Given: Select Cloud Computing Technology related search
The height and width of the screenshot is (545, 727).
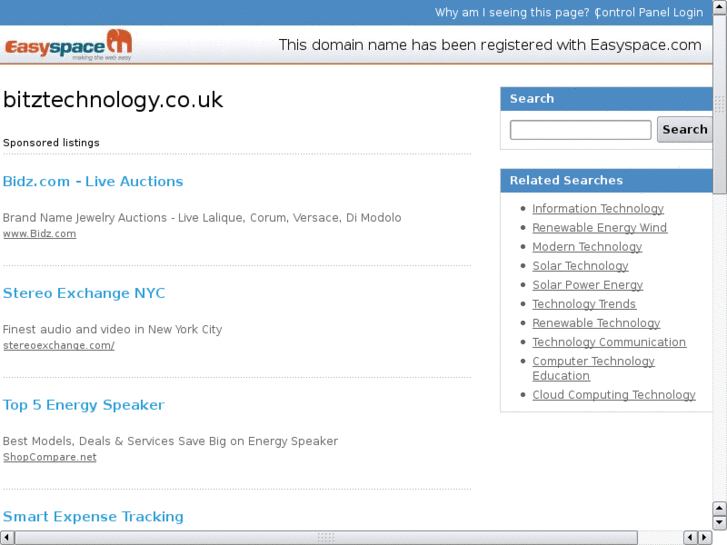Looking at the screenshot, I should click(613, 395).
